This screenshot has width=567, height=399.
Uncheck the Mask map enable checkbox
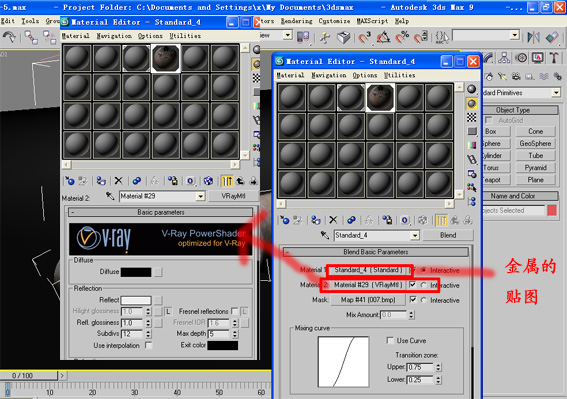tap(413, 300)
